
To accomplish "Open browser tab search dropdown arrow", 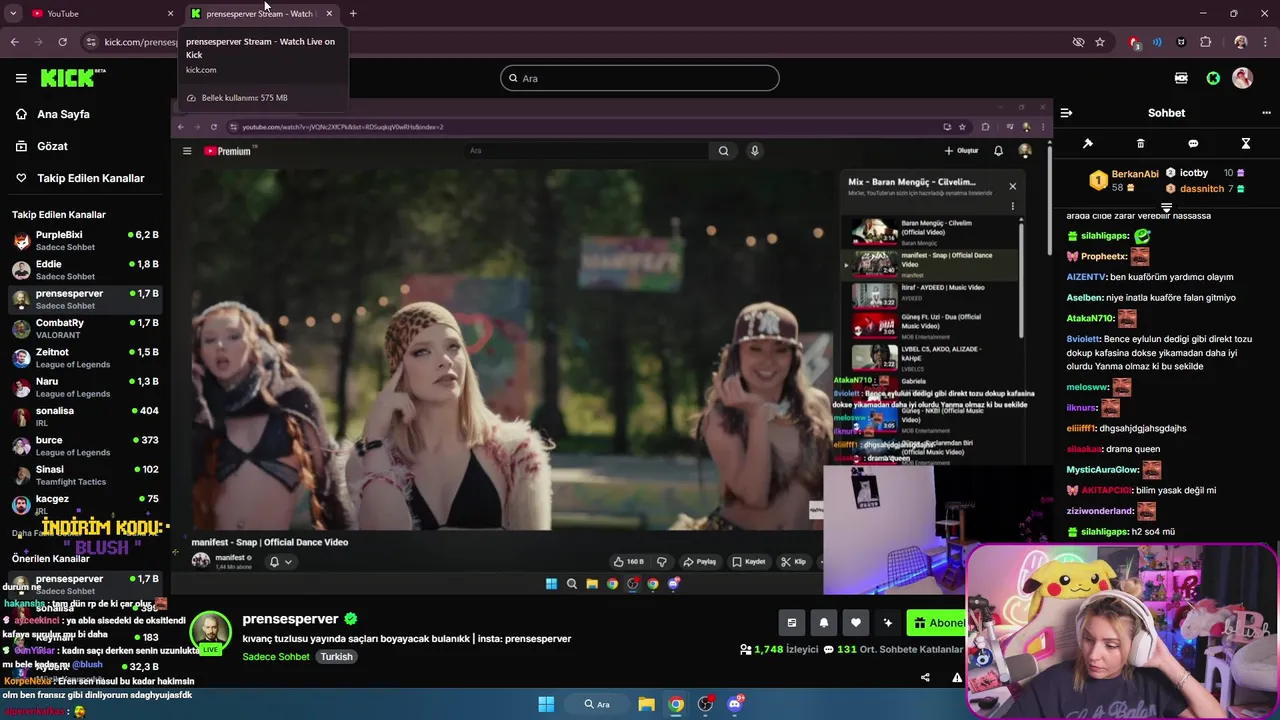I will coord(13,13).
